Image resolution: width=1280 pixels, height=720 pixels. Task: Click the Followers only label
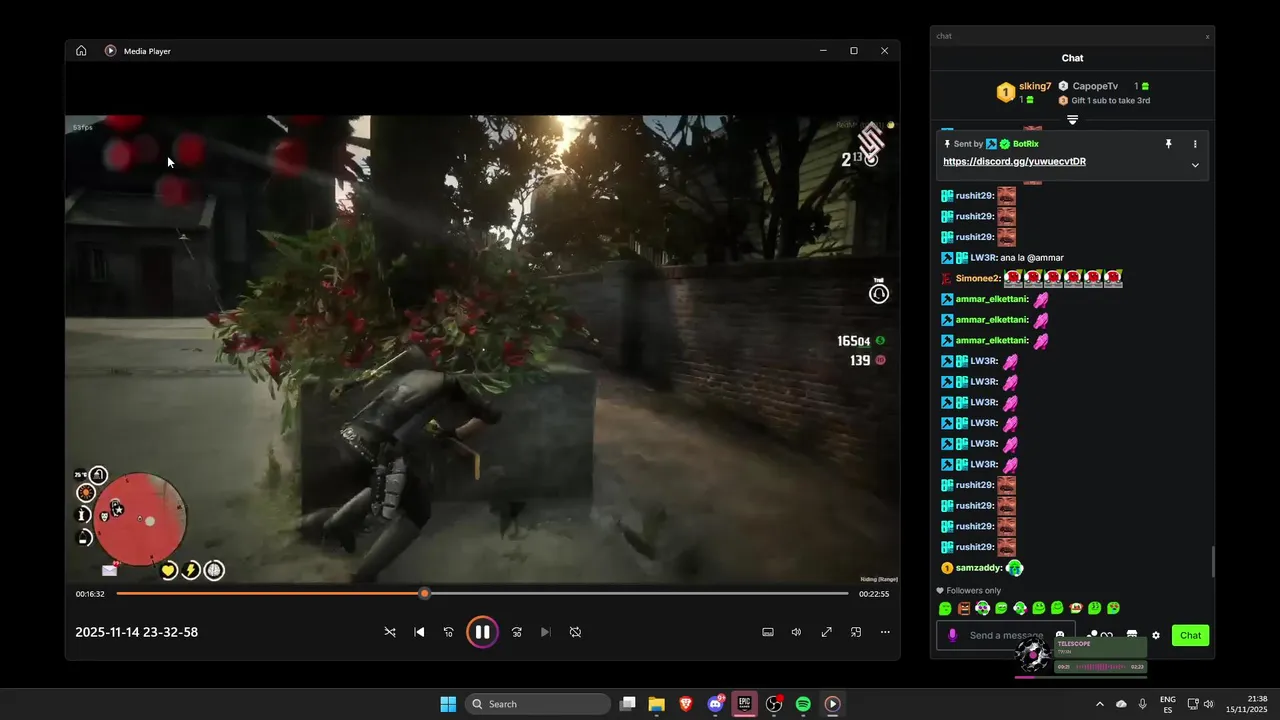coord(973,591)
